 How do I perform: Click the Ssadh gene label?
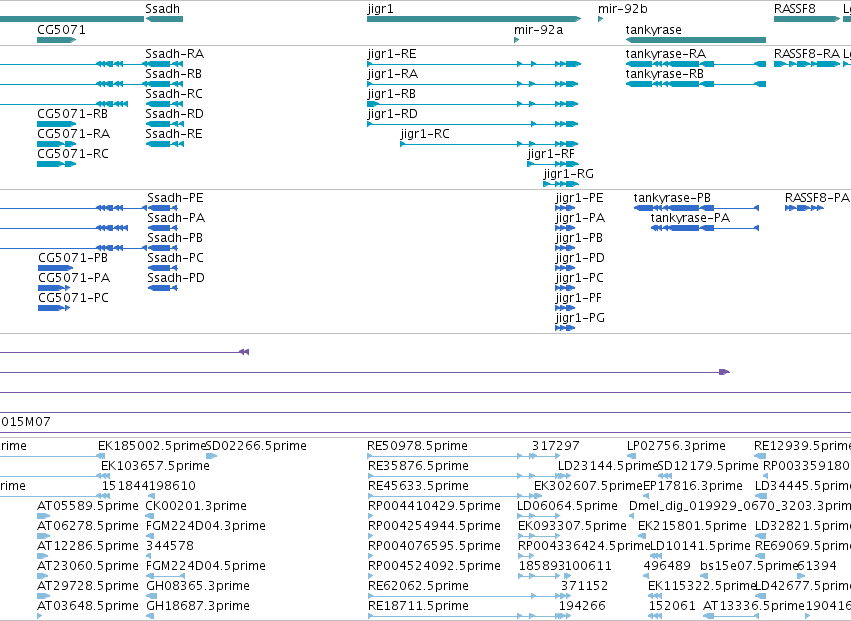point(162,9)
